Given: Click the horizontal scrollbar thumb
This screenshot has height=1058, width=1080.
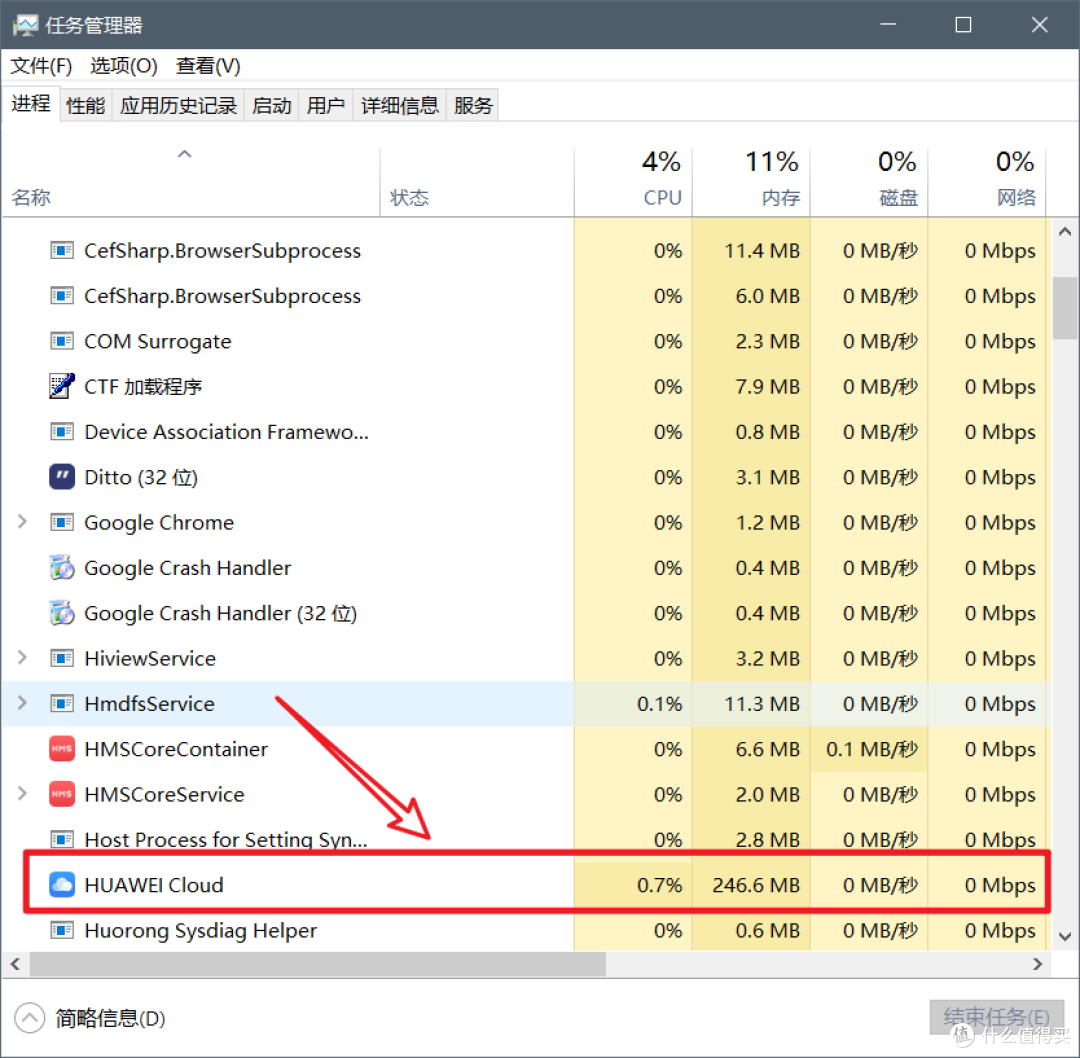Looking at the screenshot, I should point(318,964).
